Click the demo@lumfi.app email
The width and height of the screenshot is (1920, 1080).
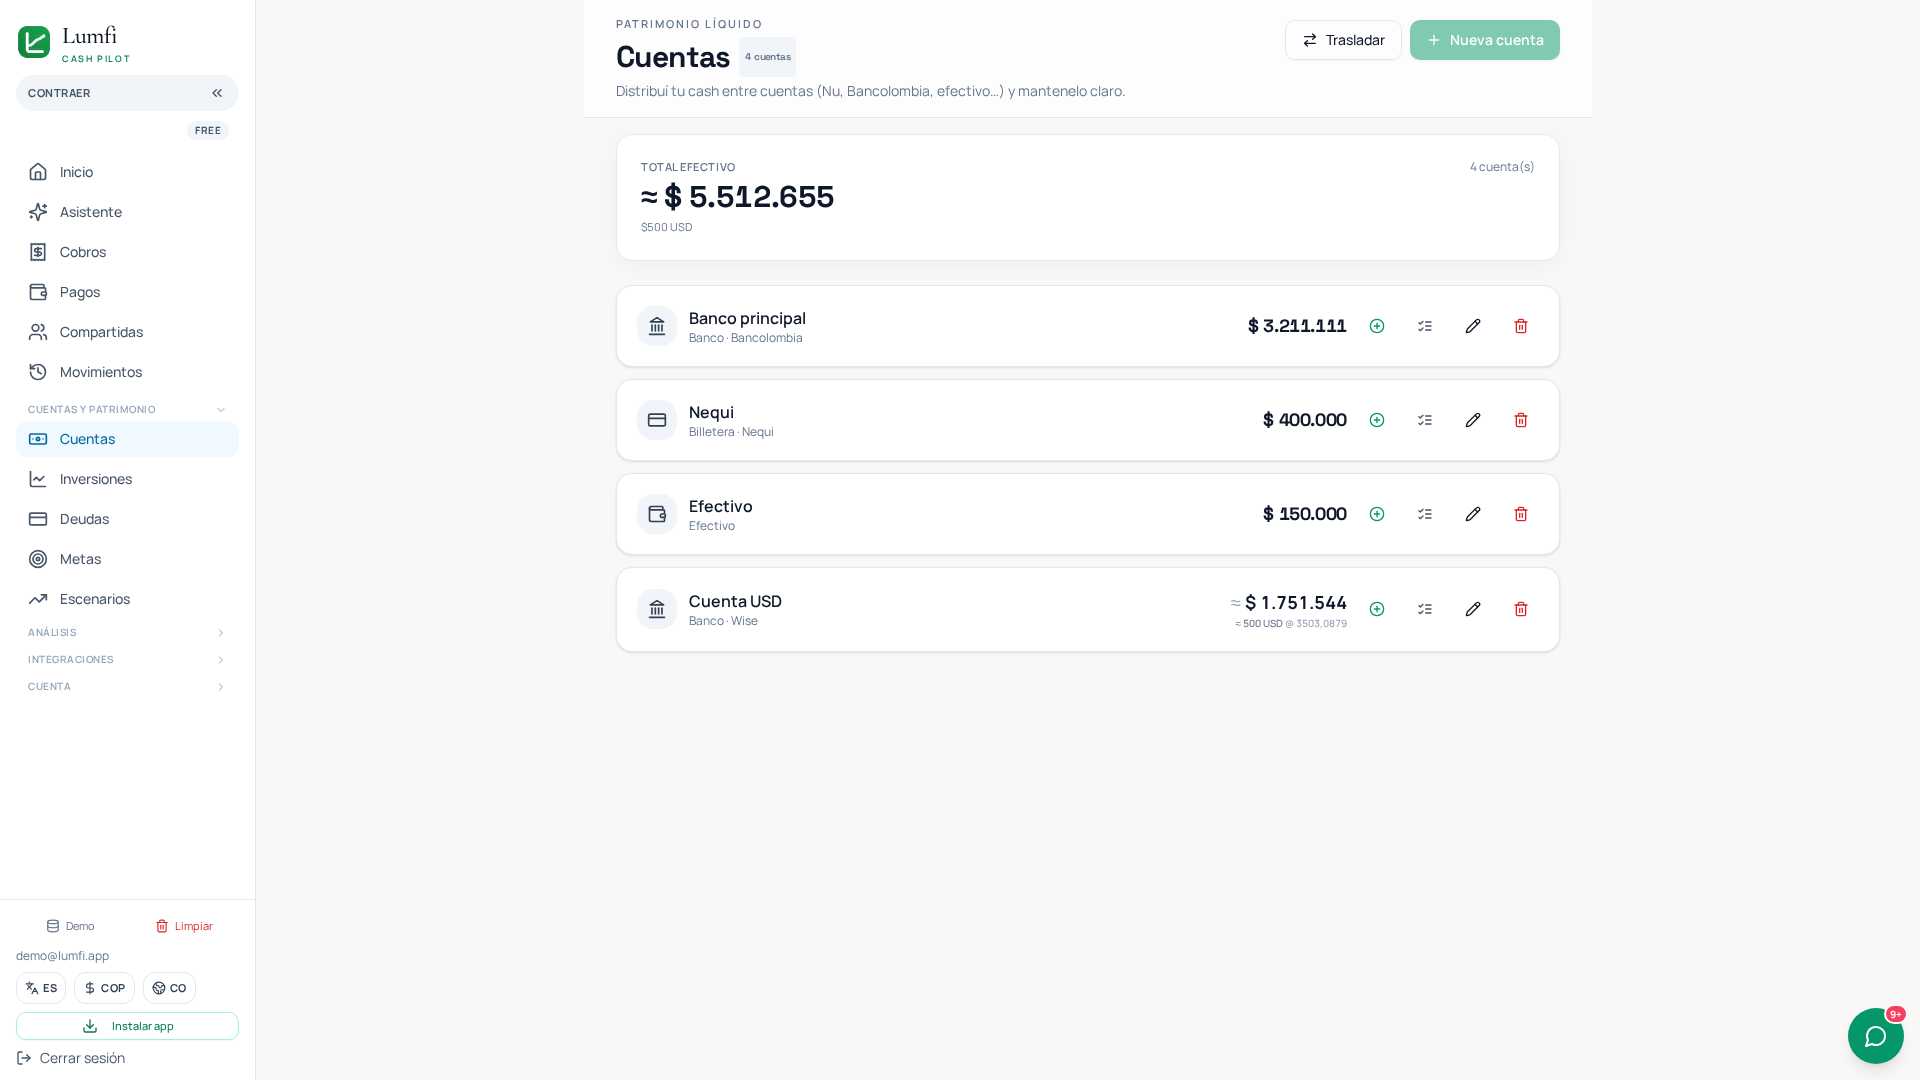click(62, 956)
